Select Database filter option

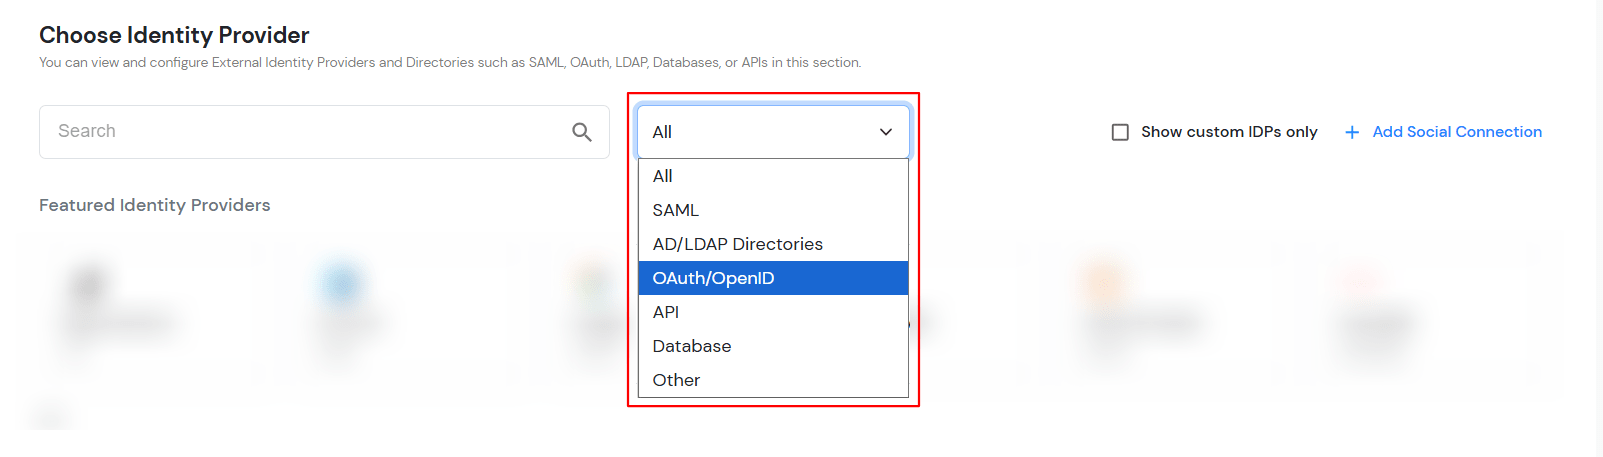tap(773, 346)
